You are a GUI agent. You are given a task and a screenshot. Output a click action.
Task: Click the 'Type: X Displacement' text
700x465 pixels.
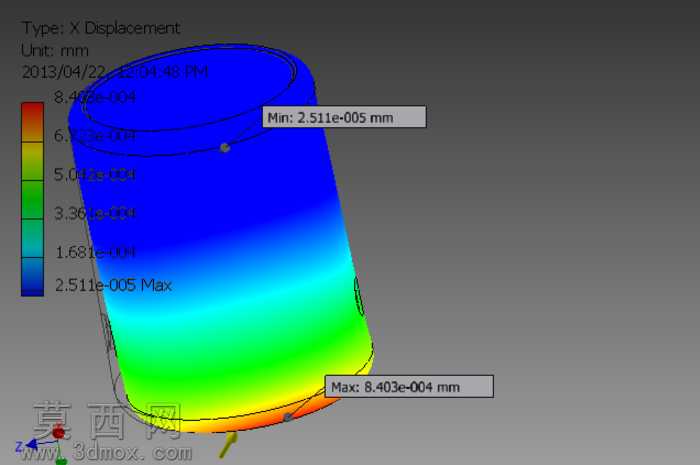point(101,28)
